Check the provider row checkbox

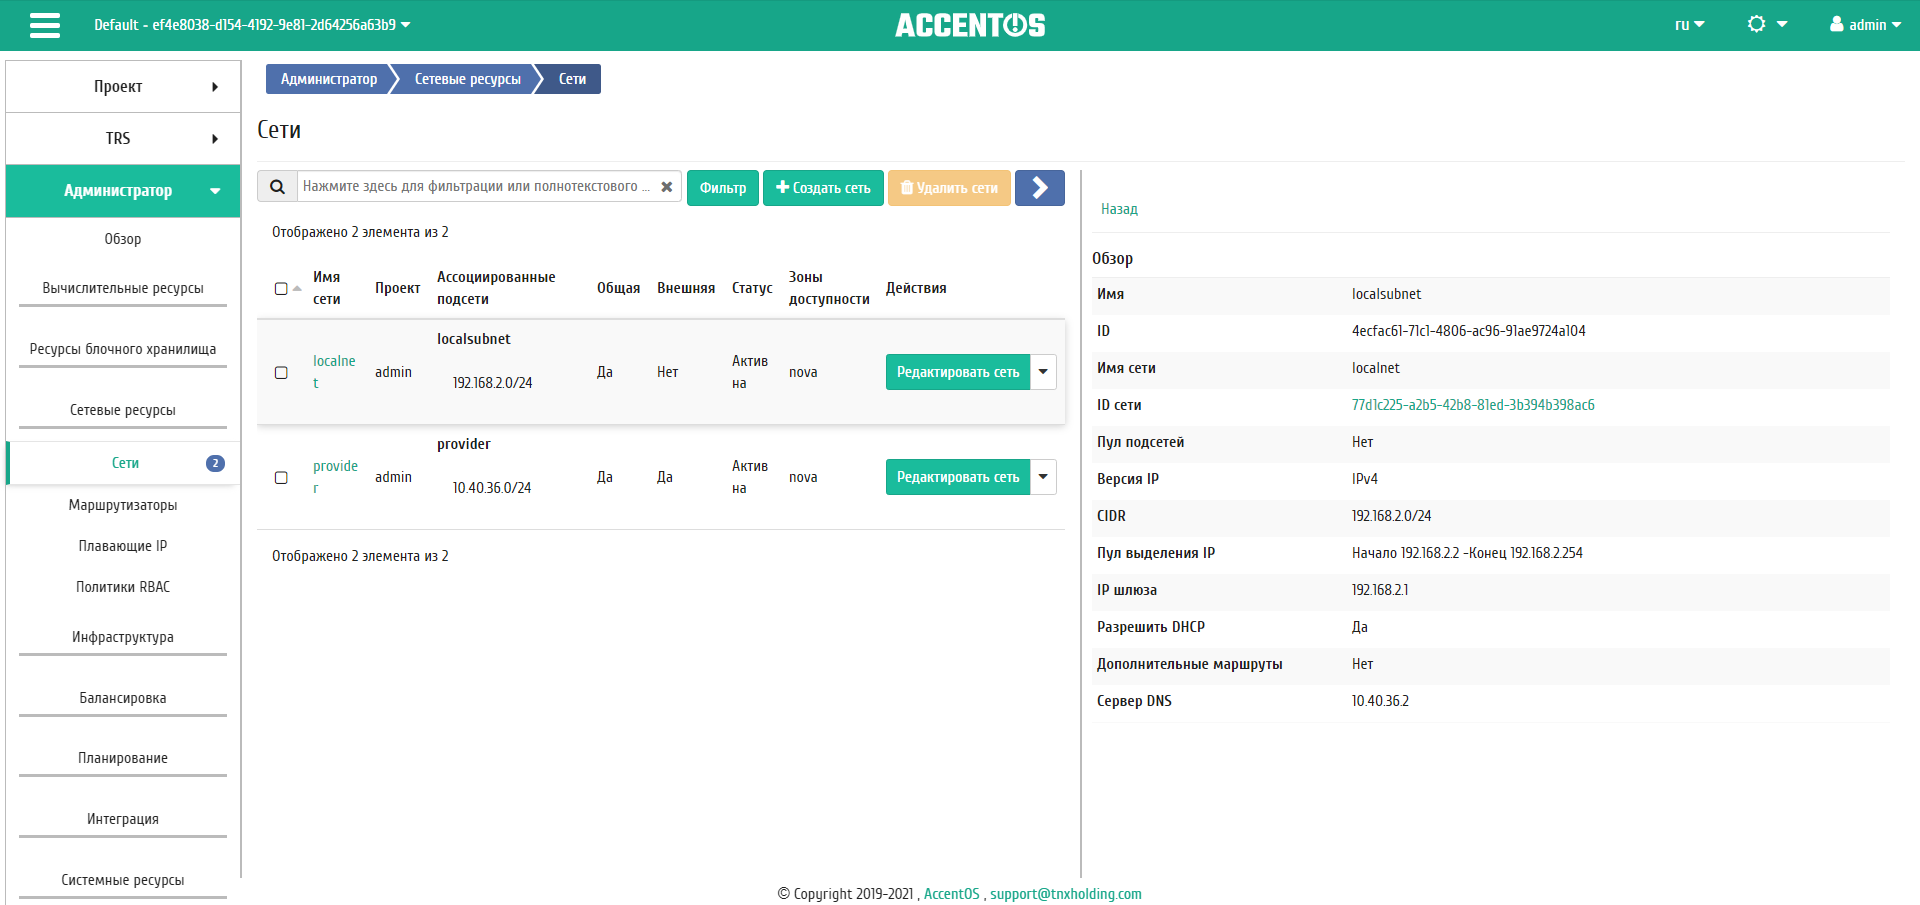281,478
